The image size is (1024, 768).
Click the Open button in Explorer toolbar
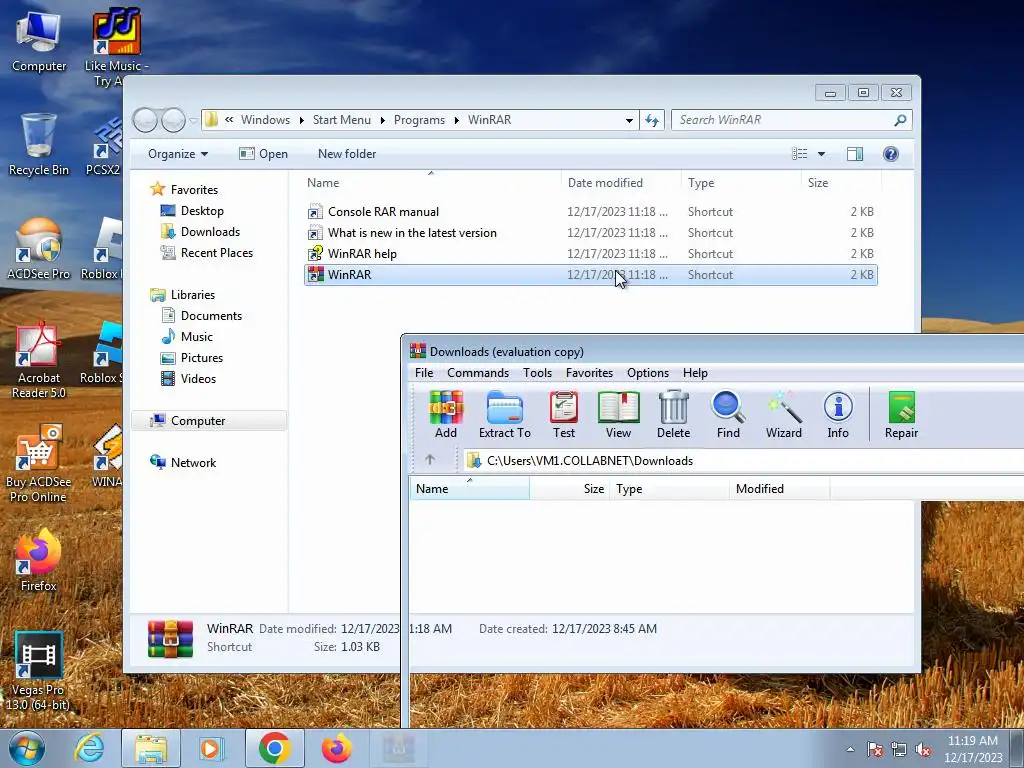[263, 153]
